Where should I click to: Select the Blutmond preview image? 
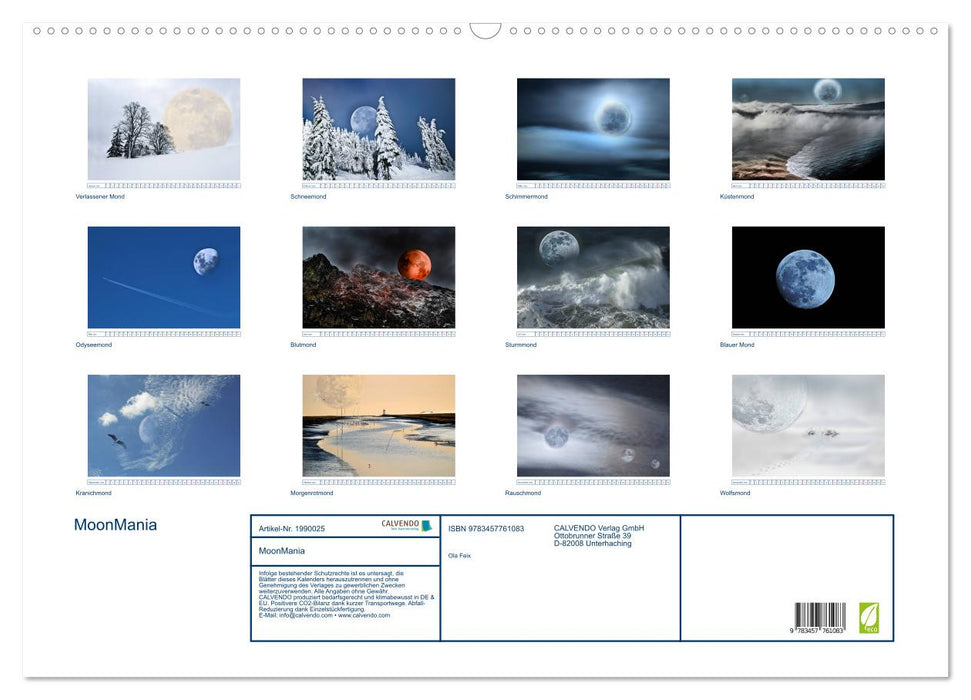point(379,276)
